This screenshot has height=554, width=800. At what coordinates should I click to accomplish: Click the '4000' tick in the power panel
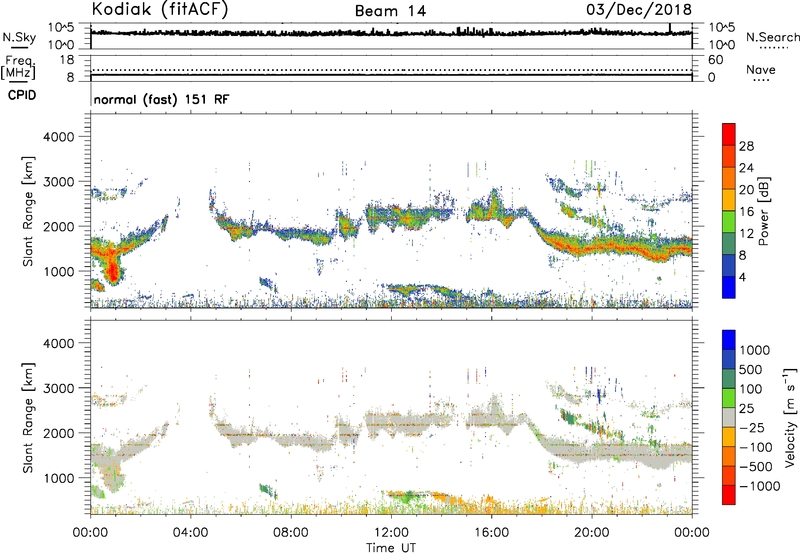pyautogui.click(x=58, y=137)
